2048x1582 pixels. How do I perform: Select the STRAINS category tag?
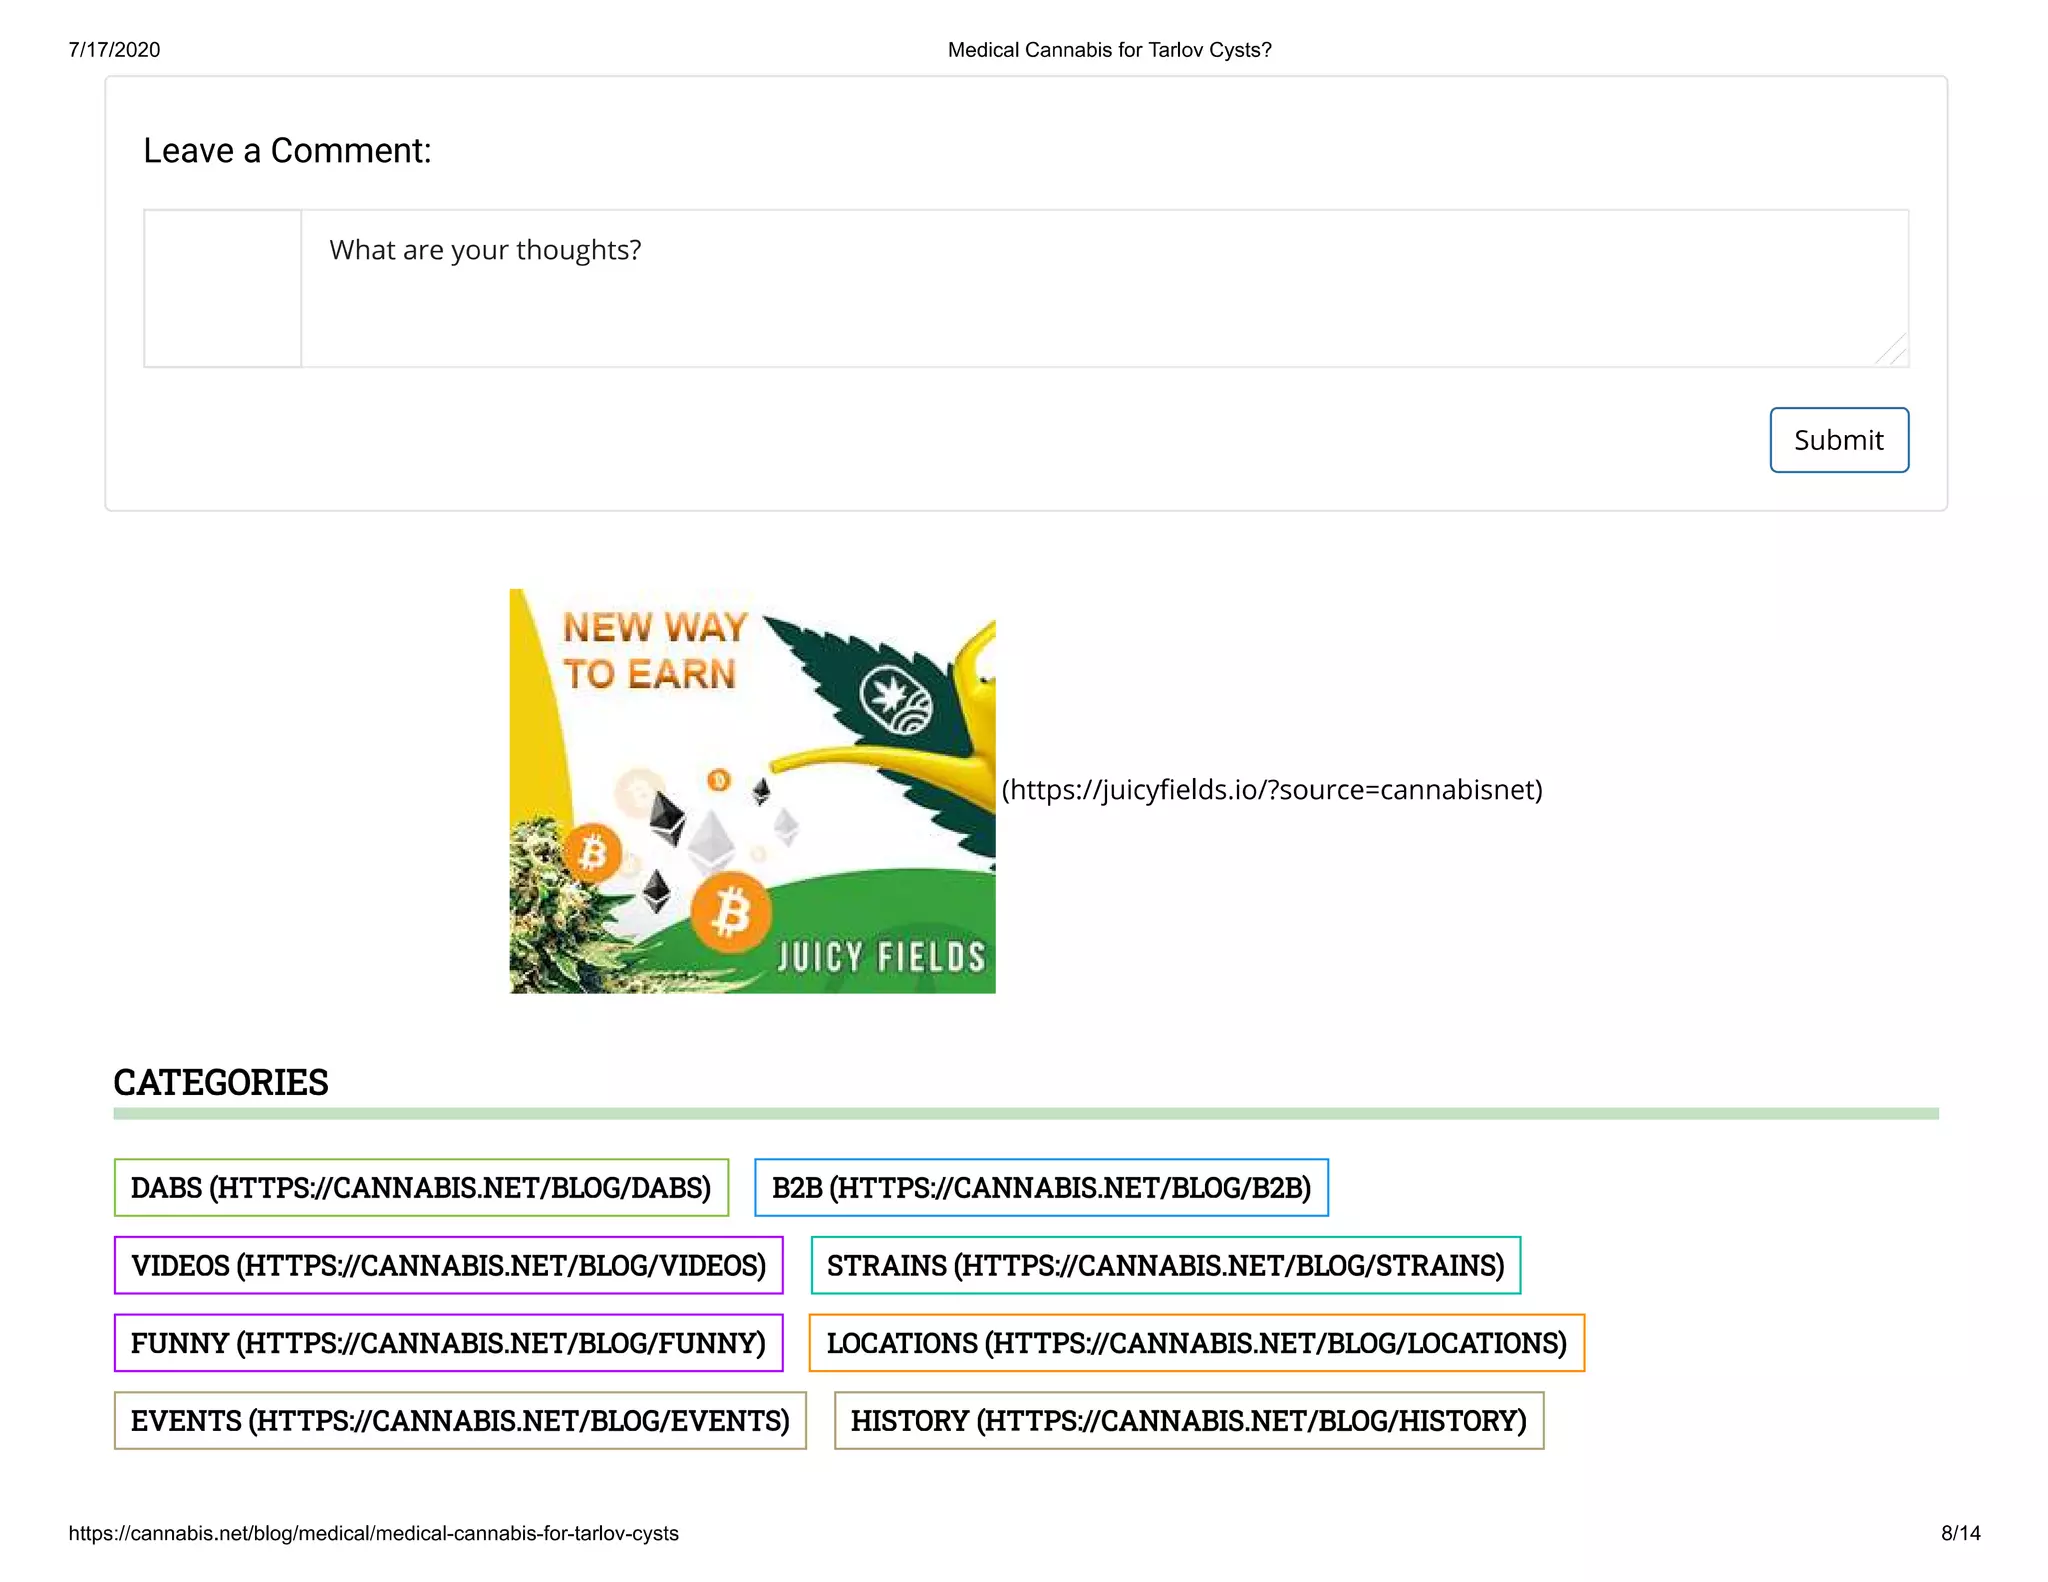(x=1165, y=1266)
